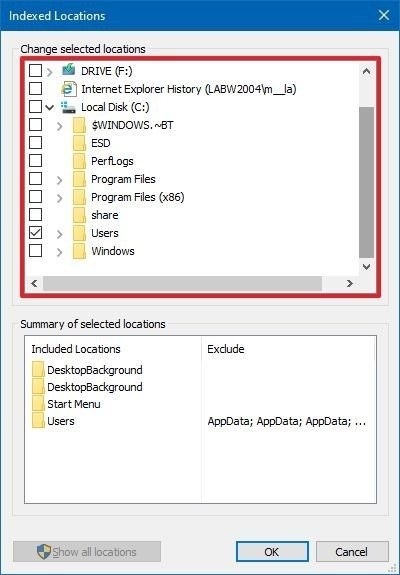
Task: Select the Users entry in Included Locations
Action: coord(53,421)
